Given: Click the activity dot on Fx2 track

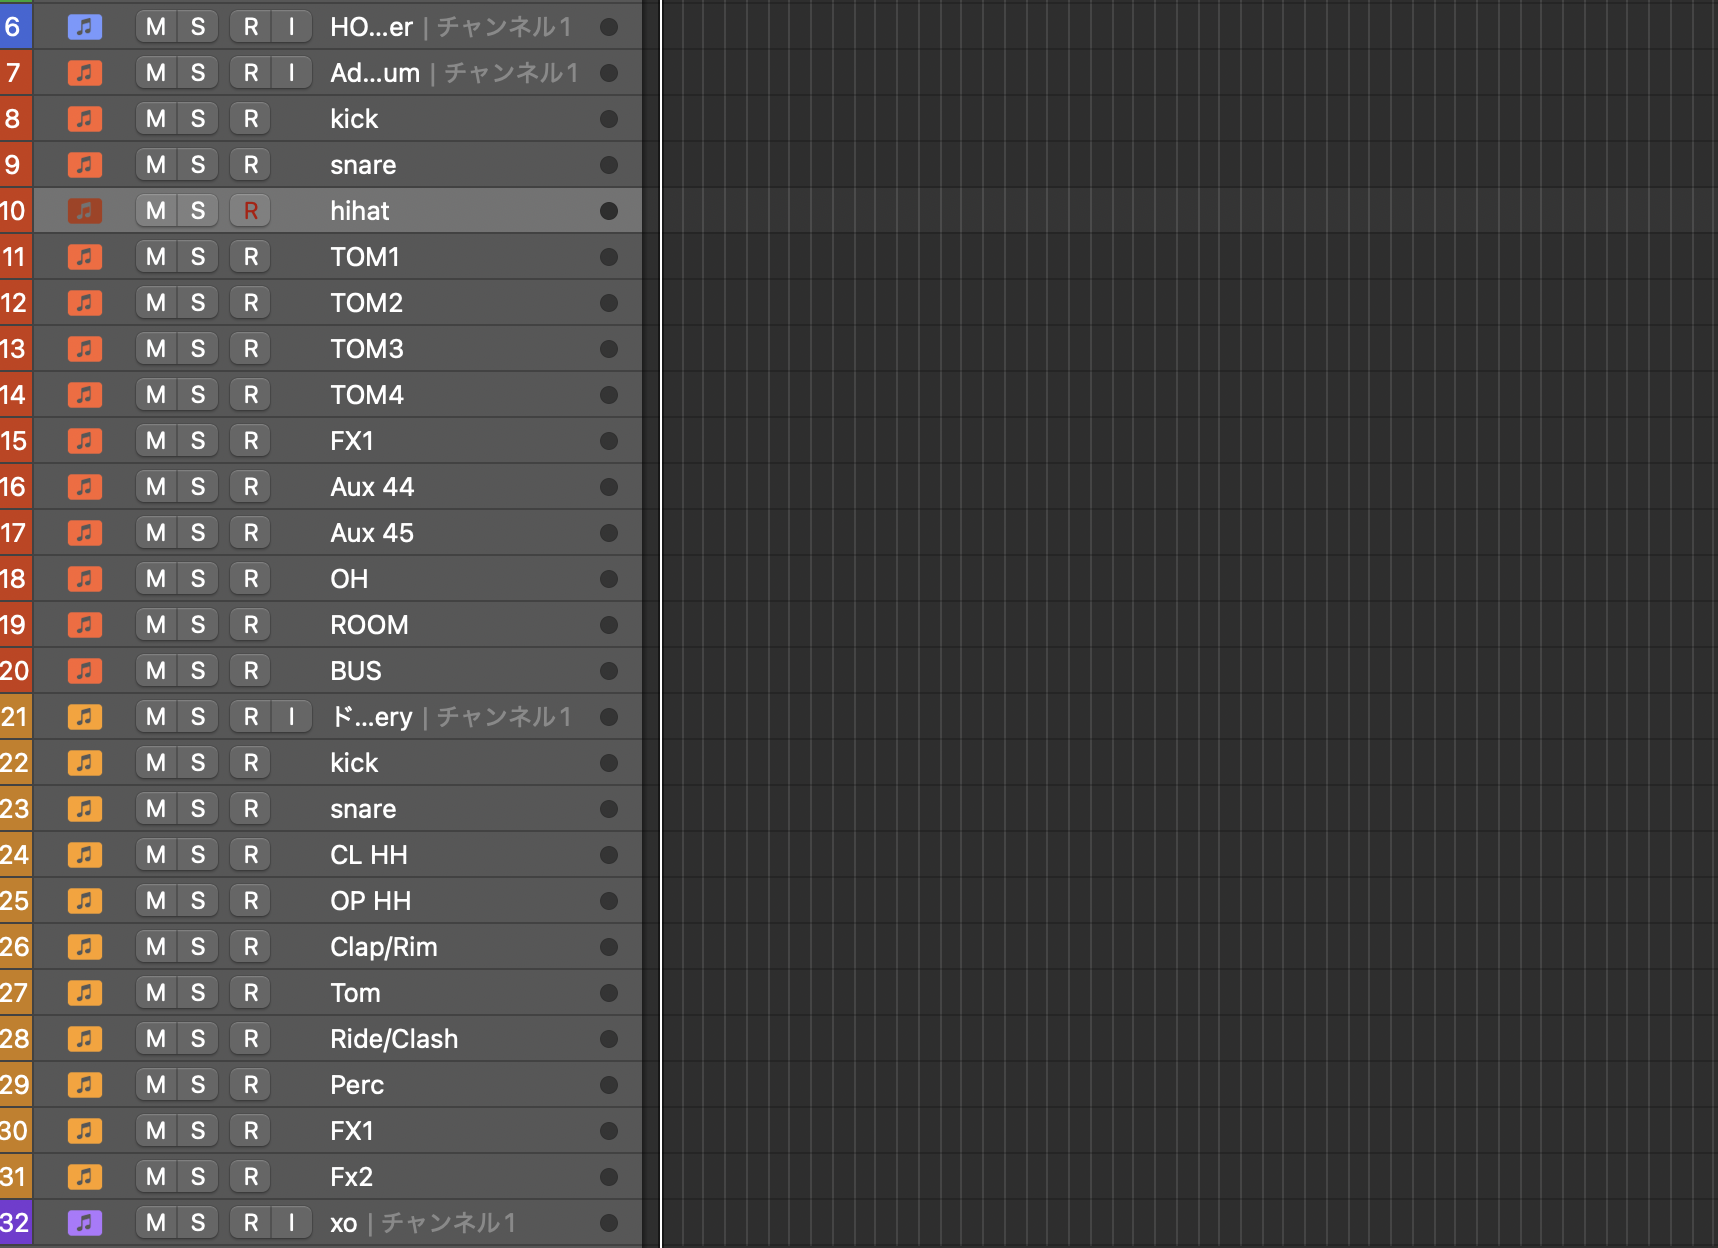Looking at the screenshot, I should pyautogui.click(x=608, y=1177).
